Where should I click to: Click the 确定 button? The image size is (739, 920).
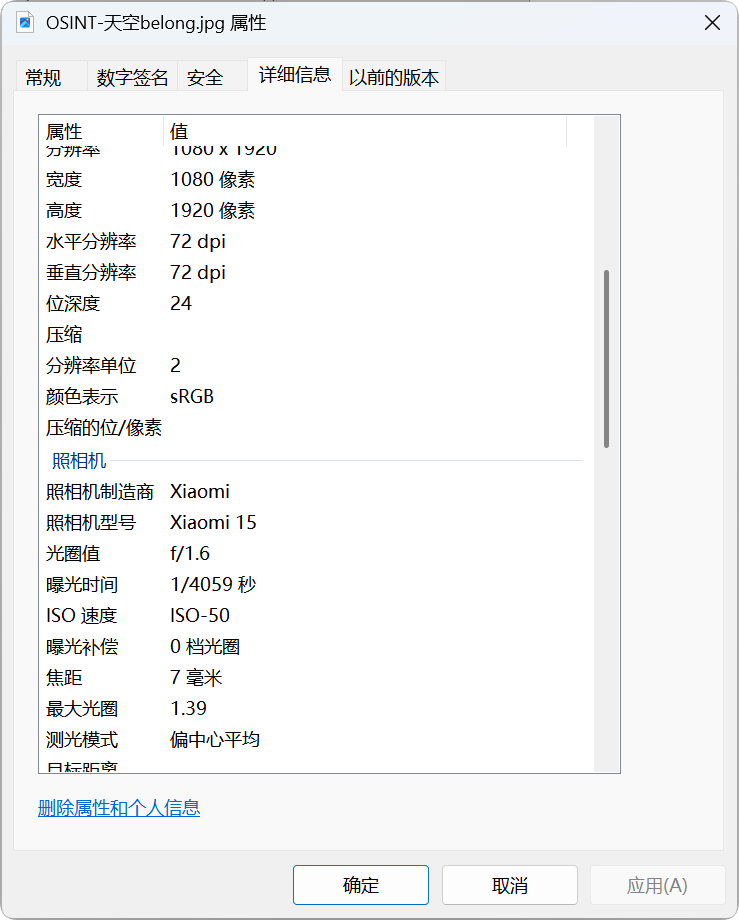pos(360,885)
